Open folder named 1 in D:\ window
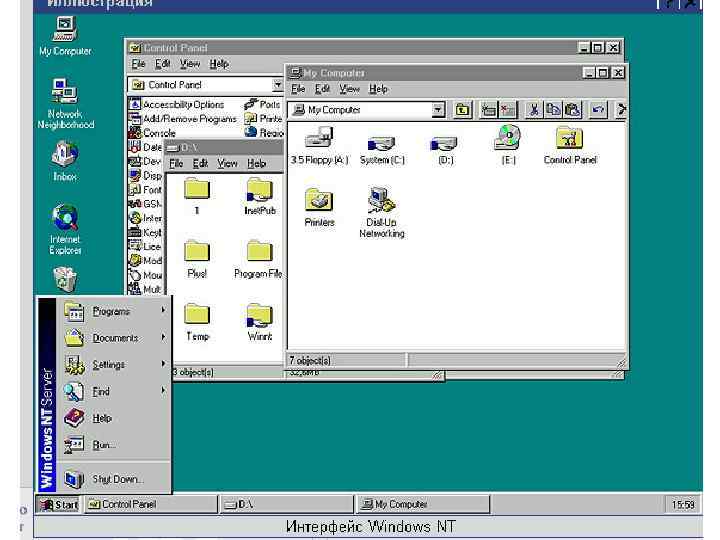The height and width of the screenshot is (540, 720). [197, 196]
